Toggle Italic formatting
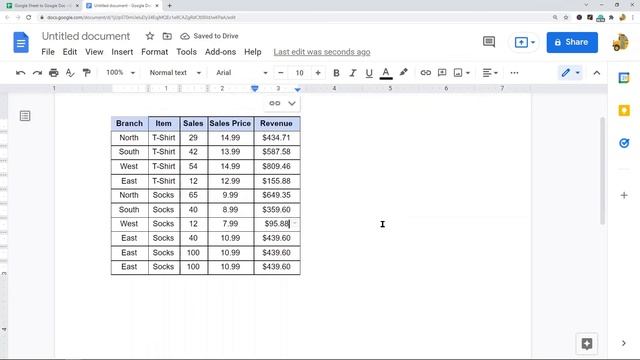The width and height of the screenshot is (640, 360). click(x=353, y=73)
